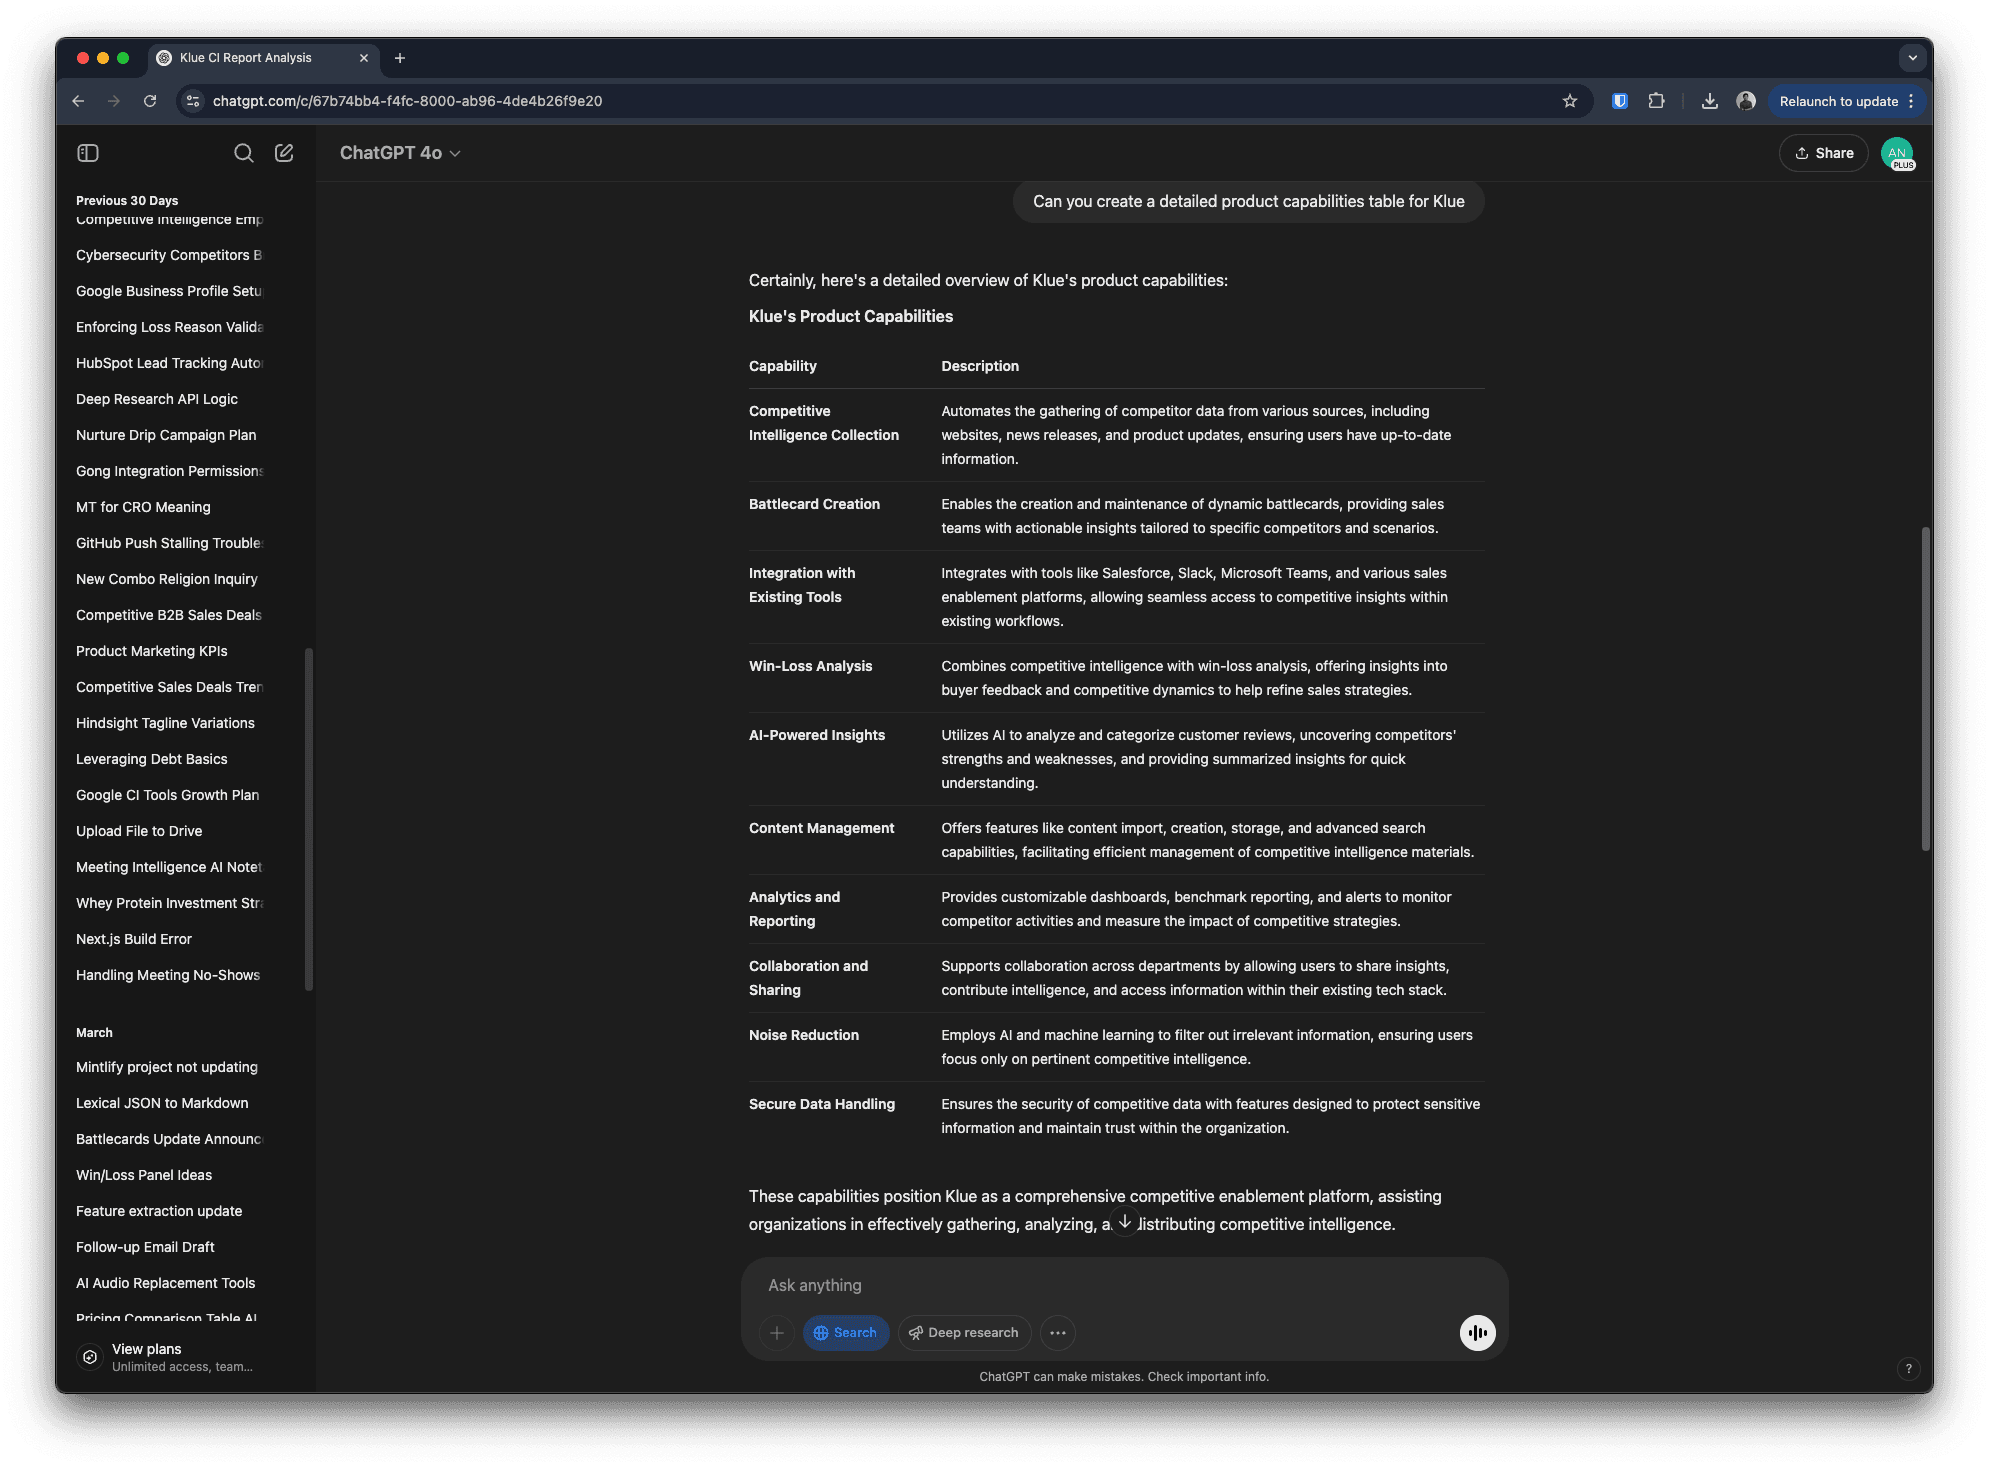Toggle Deep research in composer
1989x1467 pixels.
pyautogui.click(x=964, y=1333)
